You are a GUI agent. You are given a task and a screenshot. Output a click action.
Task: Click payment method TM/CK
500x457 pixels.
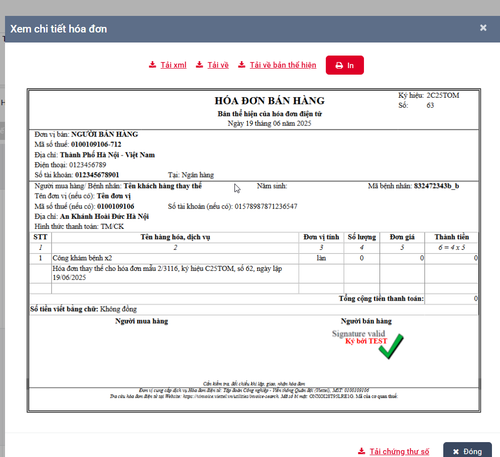tap(112, 227)
